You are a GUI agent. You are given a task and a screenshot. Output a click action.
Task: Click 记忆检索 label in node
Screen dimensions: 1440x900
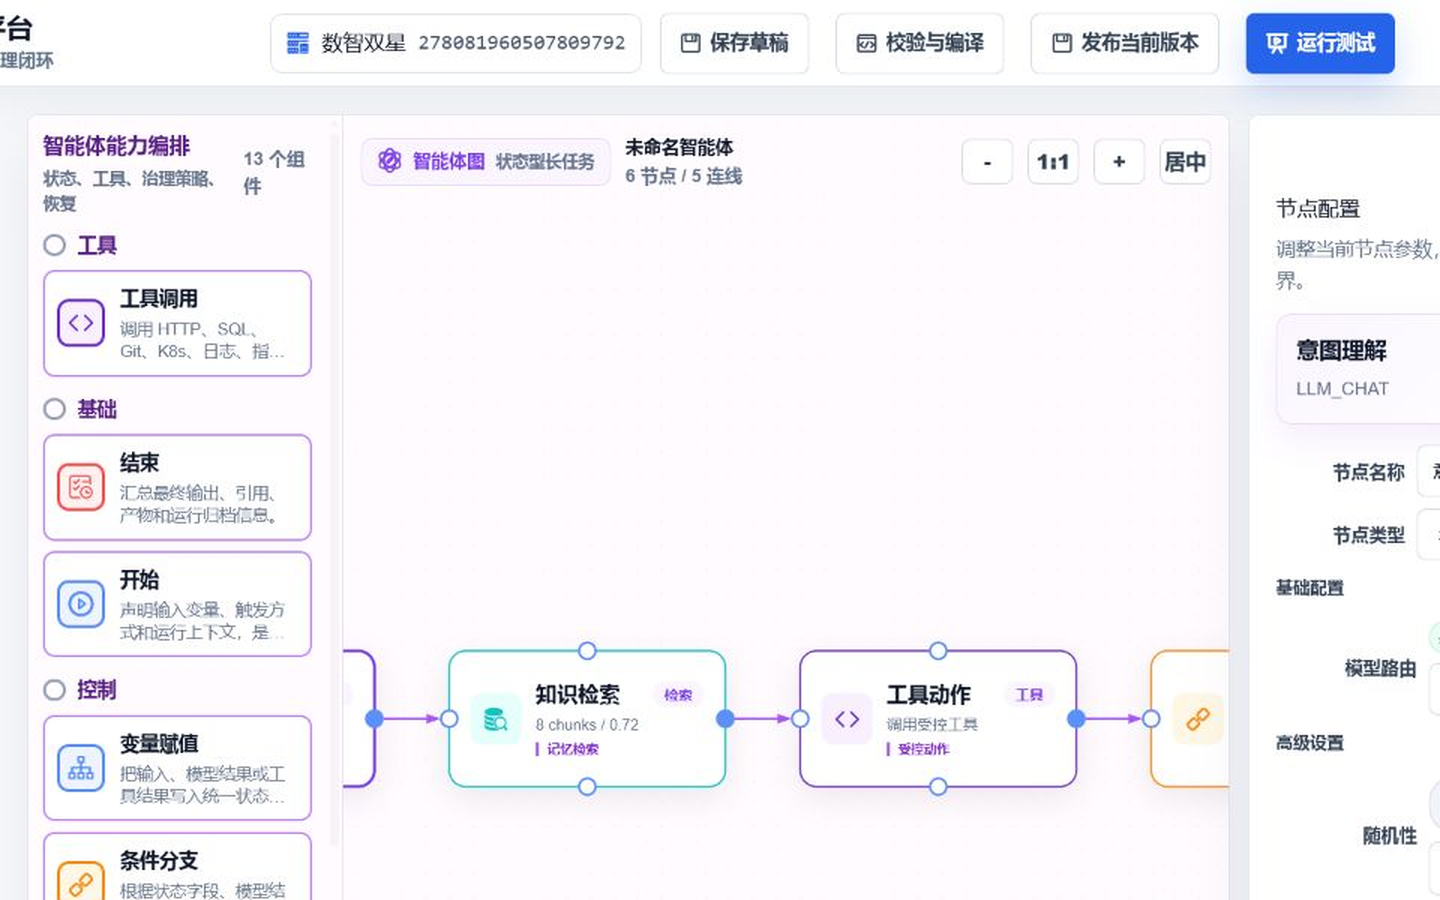click(x=572, y=749)
